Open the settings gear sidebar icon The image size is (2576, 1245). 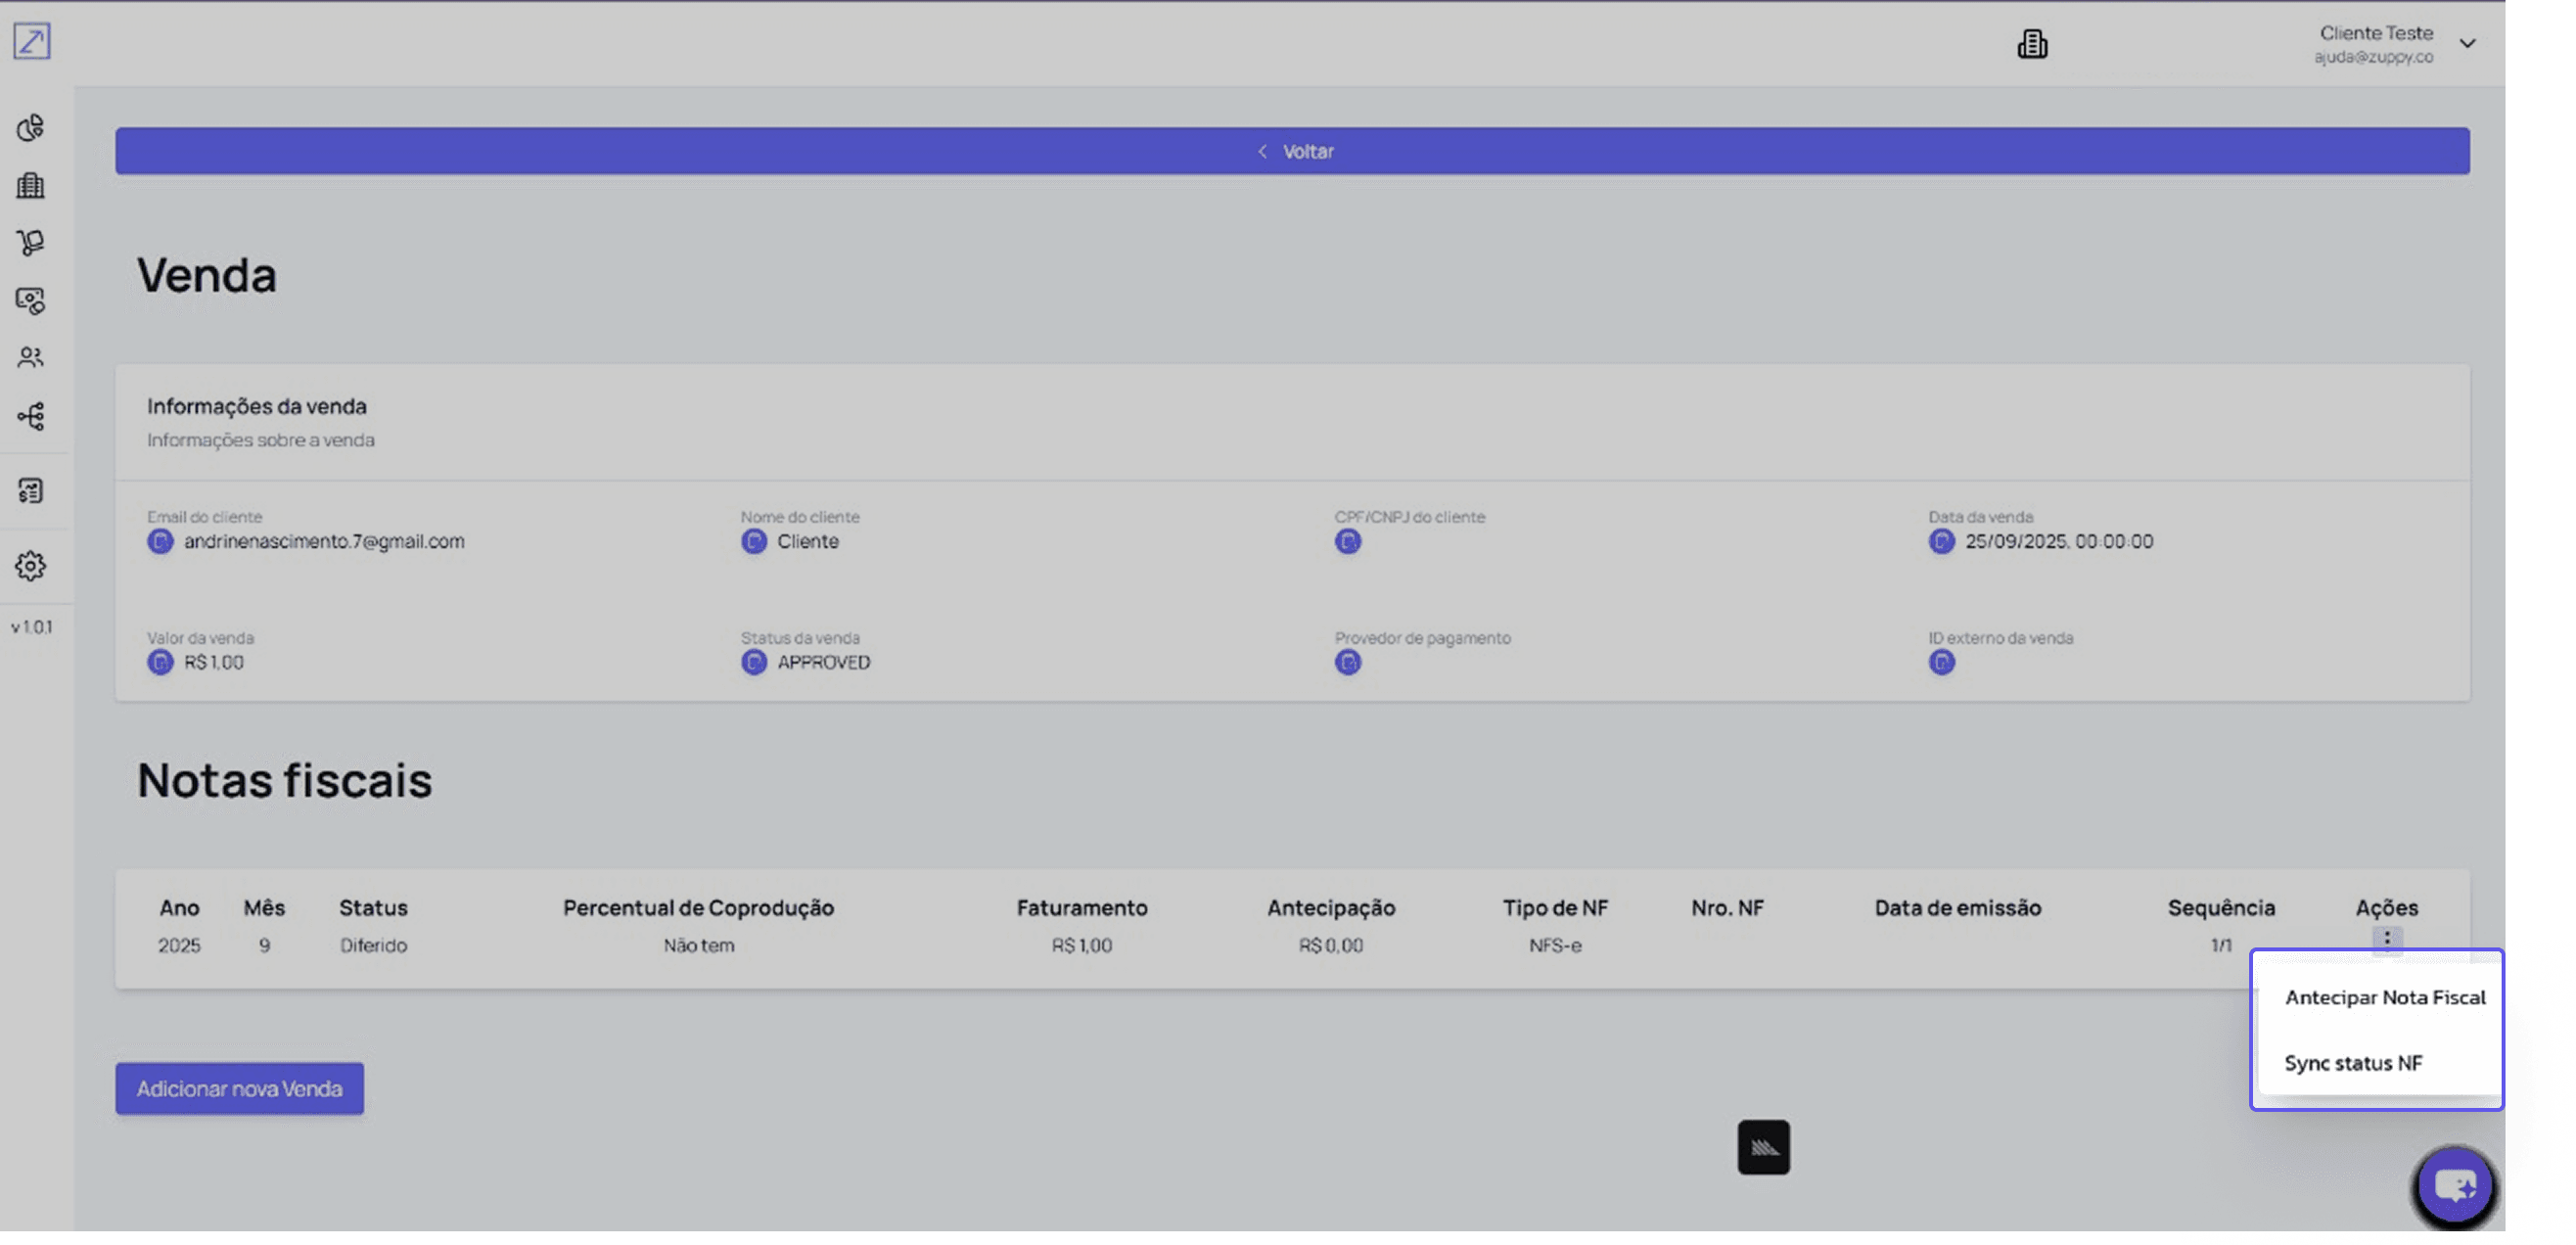(x=31, y=566)
